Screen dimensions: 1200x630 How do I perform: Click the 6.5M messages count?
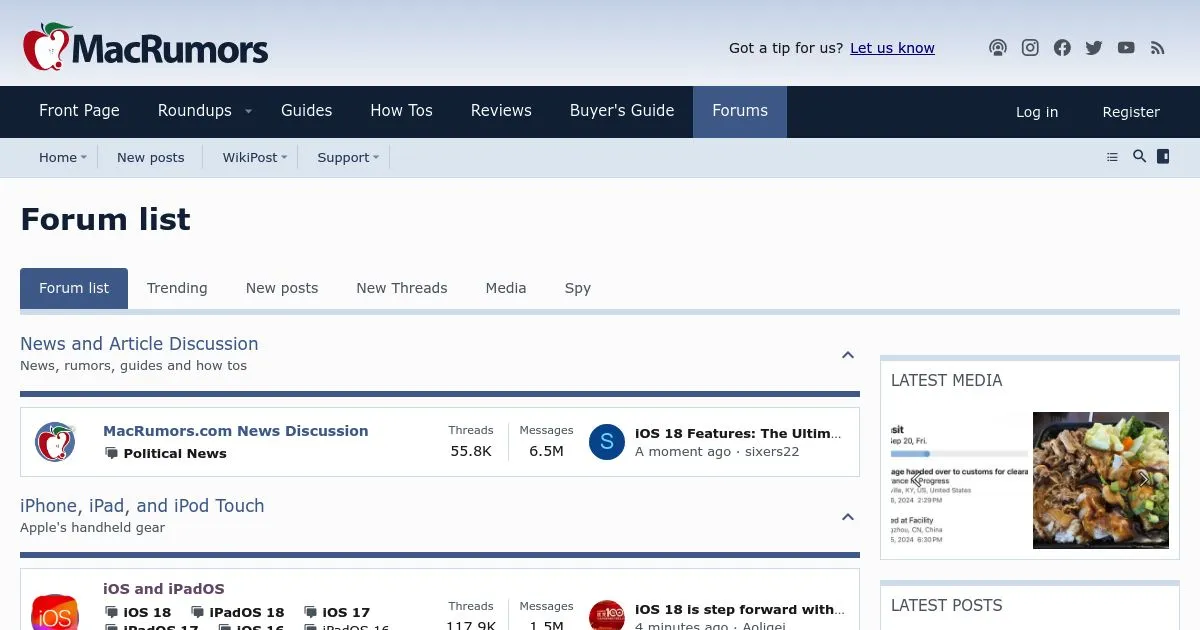[x=546, y=451]
